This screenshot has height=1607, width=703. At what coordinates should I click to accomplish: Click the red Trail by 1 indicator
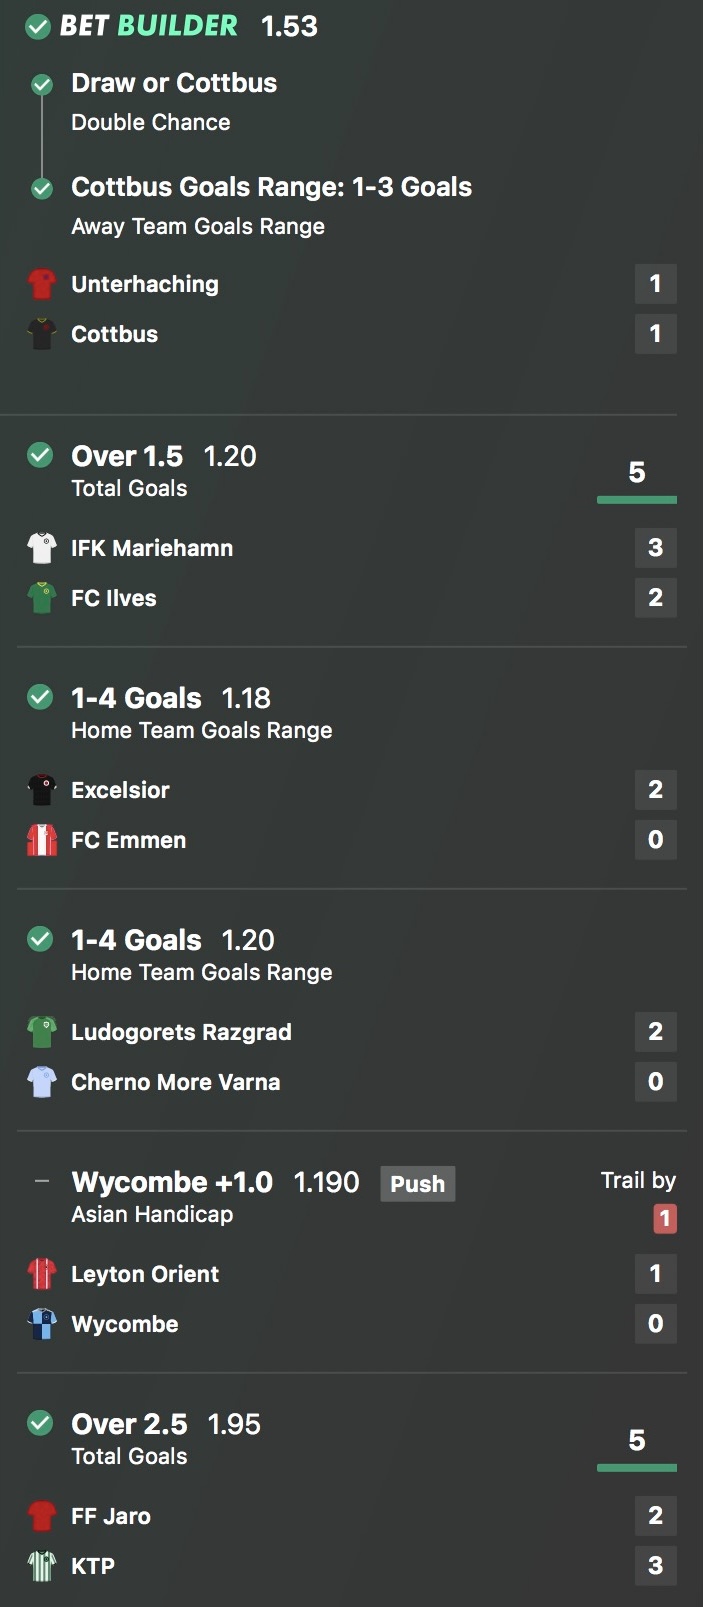click(664, 1219)
